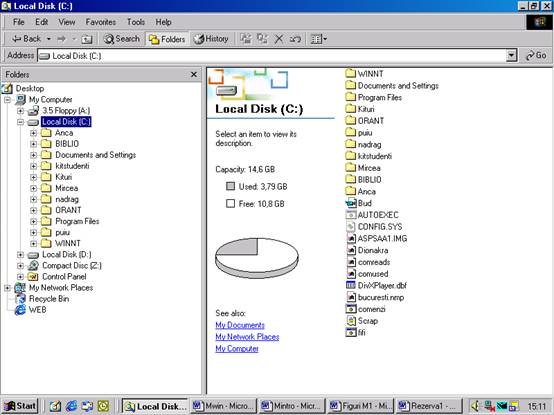Open the Views dropdown button
The width and height of the screenshot is (554, 415).
pyautogui.click(x=318, y=39)
